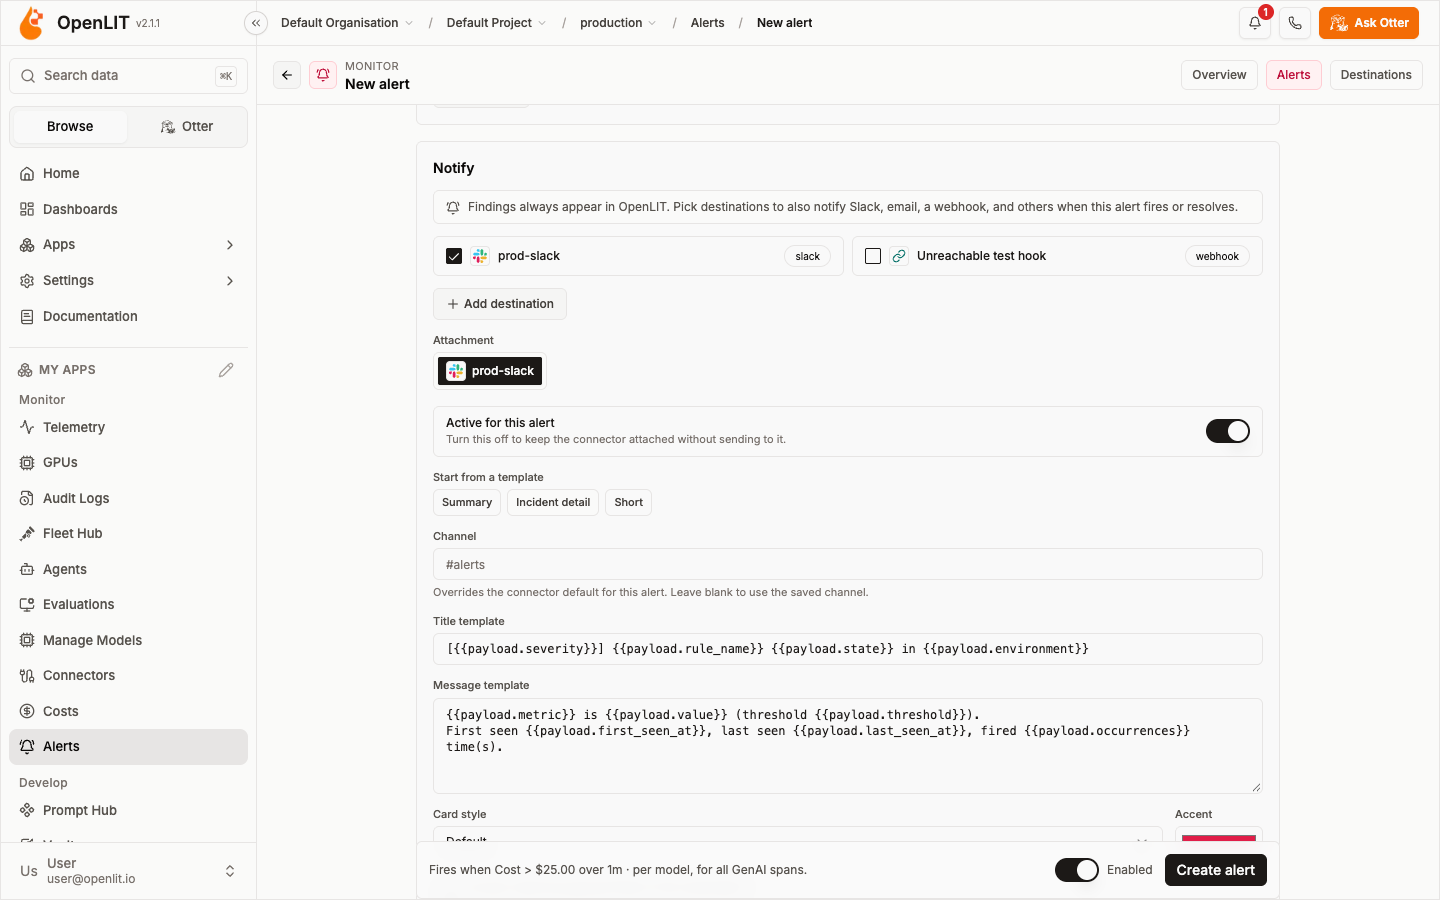Open Fleet Hub in the sidebar
The image size is (1440, 900).
[128, 534]
